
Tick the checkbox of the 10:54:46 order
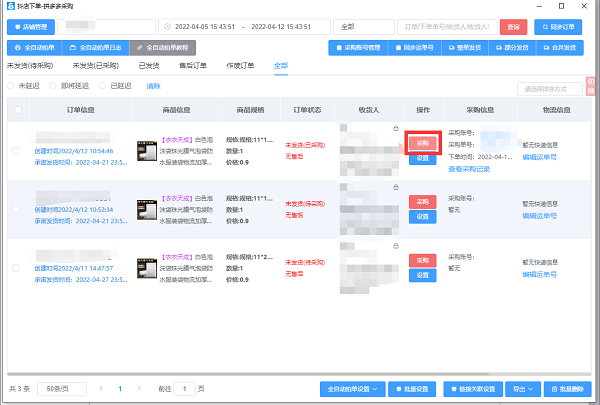16,151
